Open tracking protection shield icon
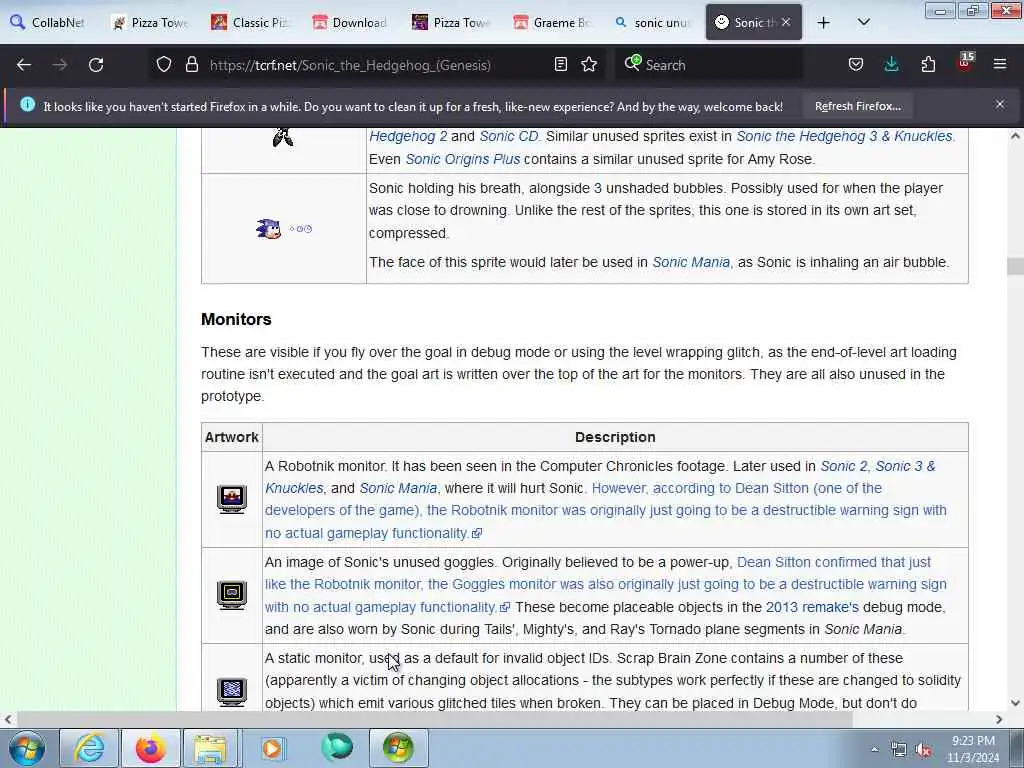The width and height of the screenshot is (1024, 768). point(164,65)
